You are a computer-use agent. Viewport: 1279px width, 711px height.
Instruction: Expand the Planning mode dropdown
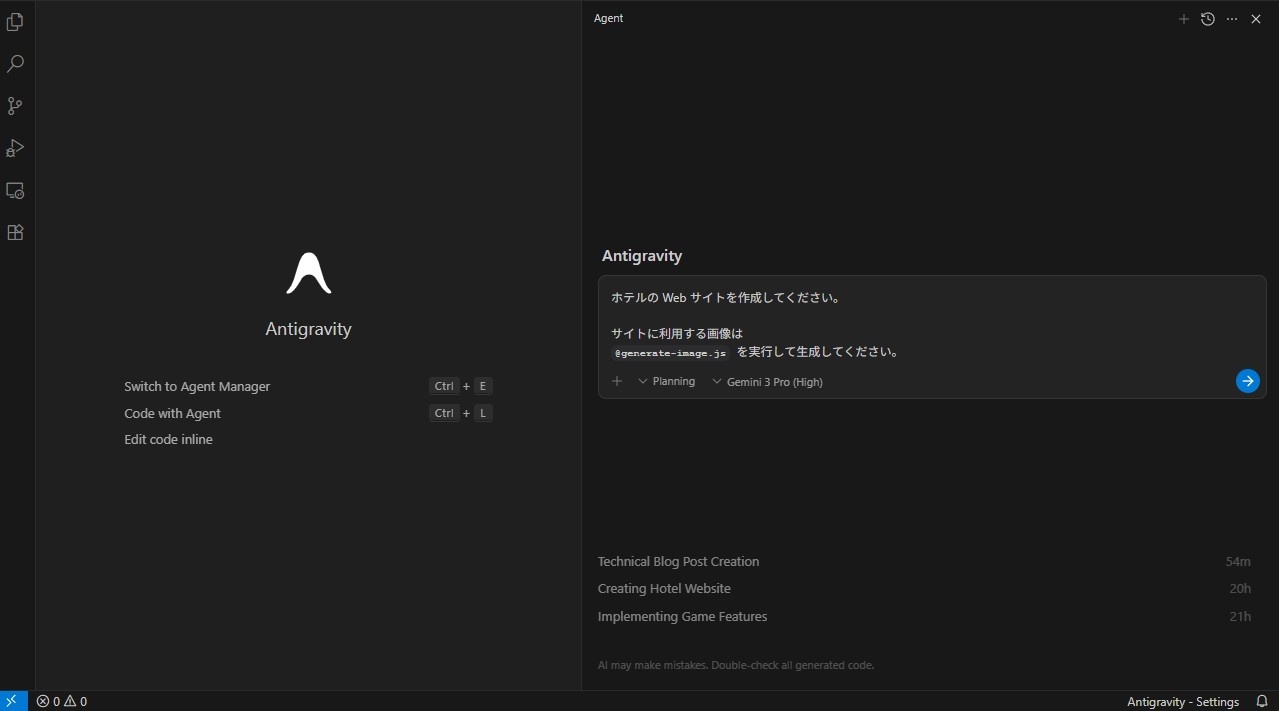[x=667, y=381]
